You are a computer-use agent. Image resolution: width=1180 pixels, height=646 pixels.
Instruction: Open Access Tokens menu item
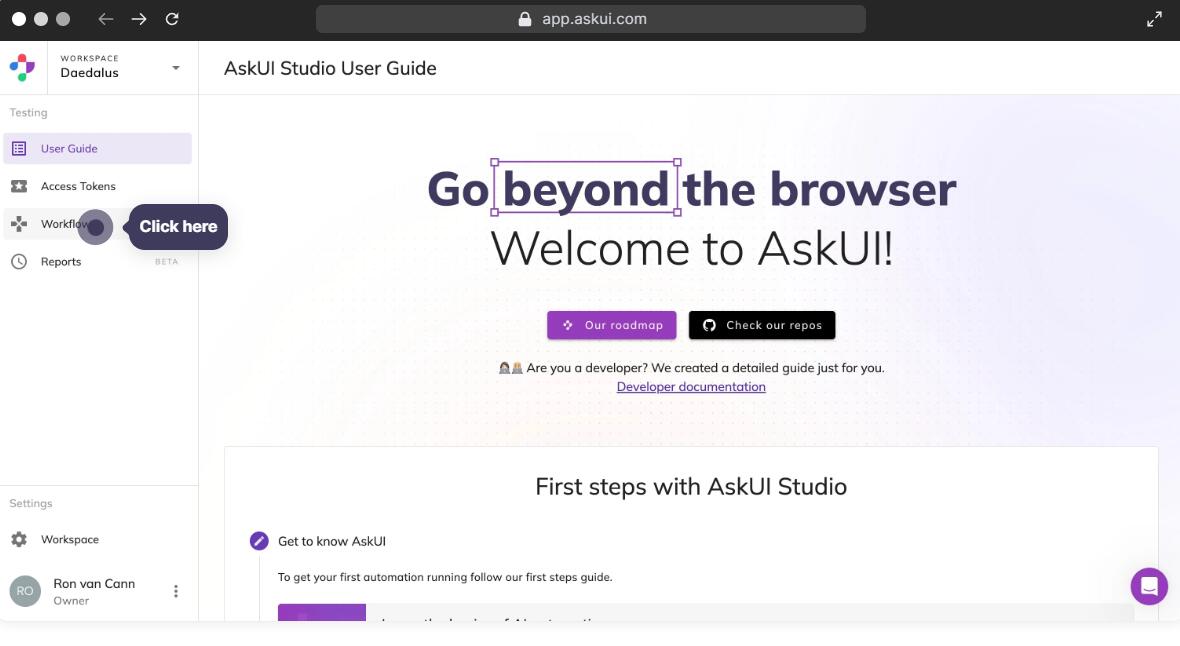(78, 186)
